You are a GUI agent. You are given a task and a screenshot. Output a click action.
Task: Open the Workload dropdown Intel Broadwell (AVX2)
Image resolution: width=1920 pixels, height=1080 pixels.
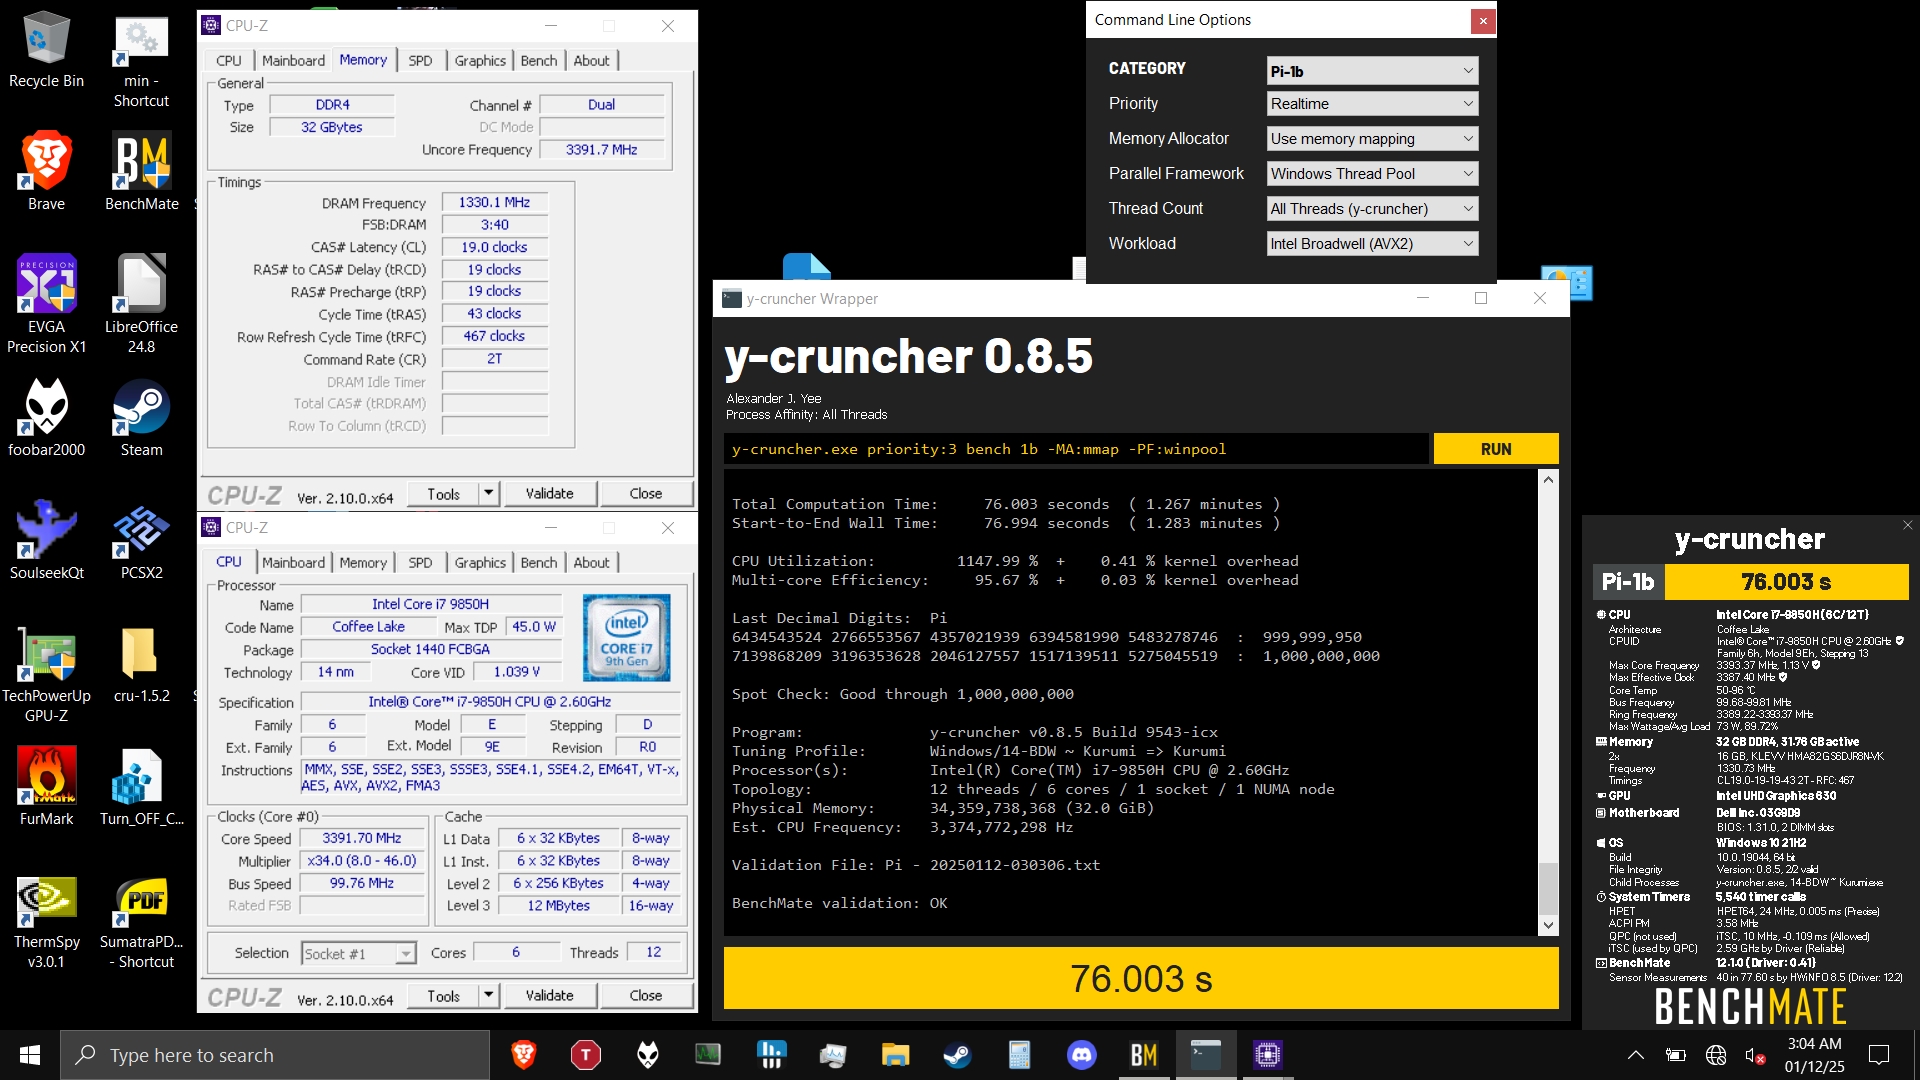coord(1372,243)
